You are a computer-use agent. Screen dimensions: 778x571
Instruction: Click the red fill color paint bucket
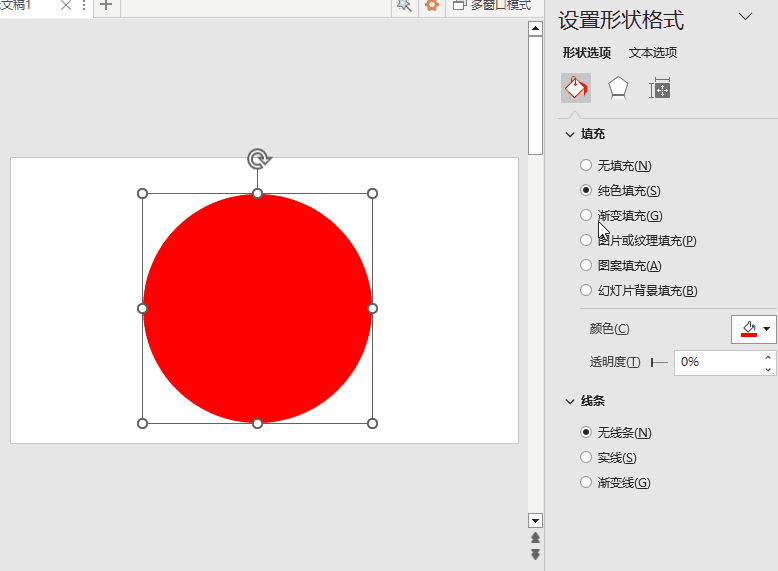pyautogui.click(x=749, y=329)
